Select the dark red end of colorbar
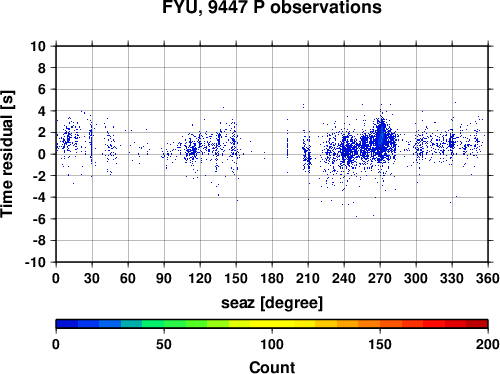This screenshot has width=500, height=374. point(477,324)
